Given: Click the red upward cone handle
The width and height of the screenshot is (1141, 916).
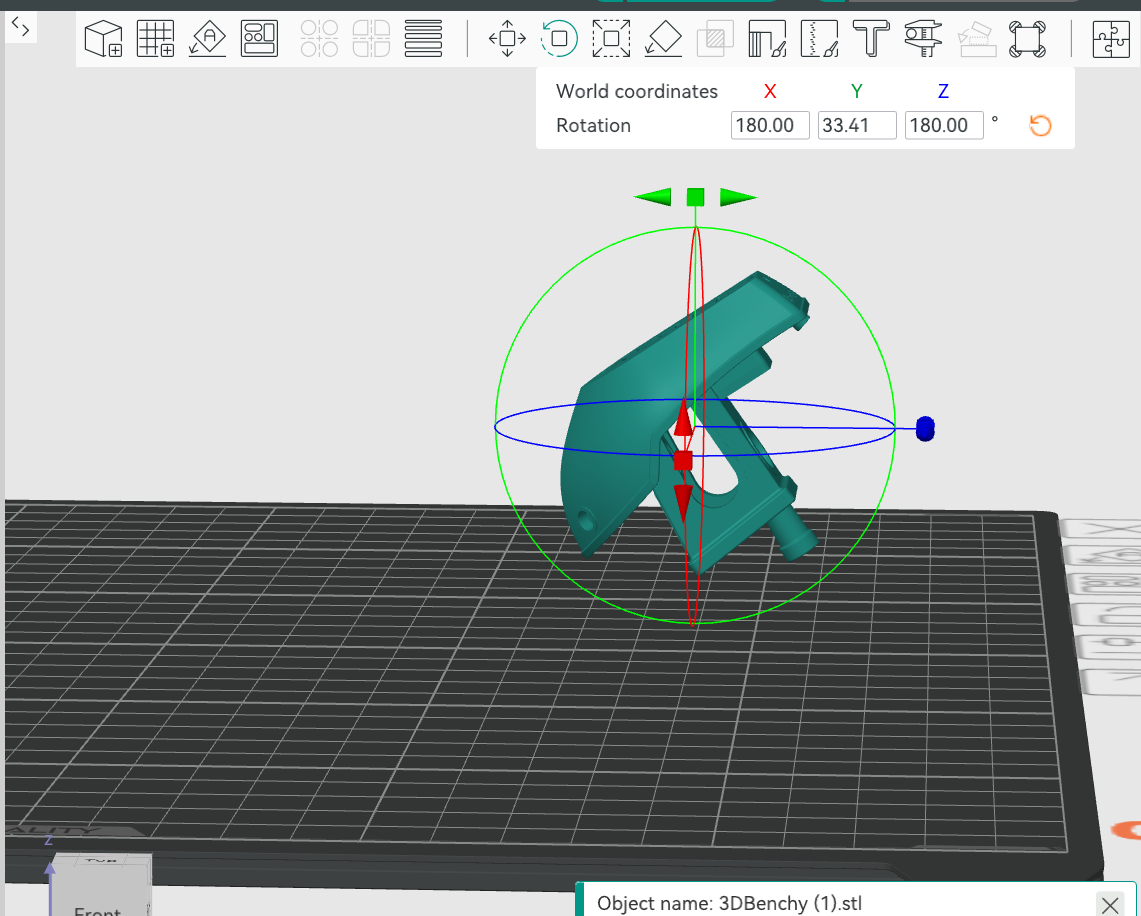Looking at the screenshot, I should click(x=683, y=418).
